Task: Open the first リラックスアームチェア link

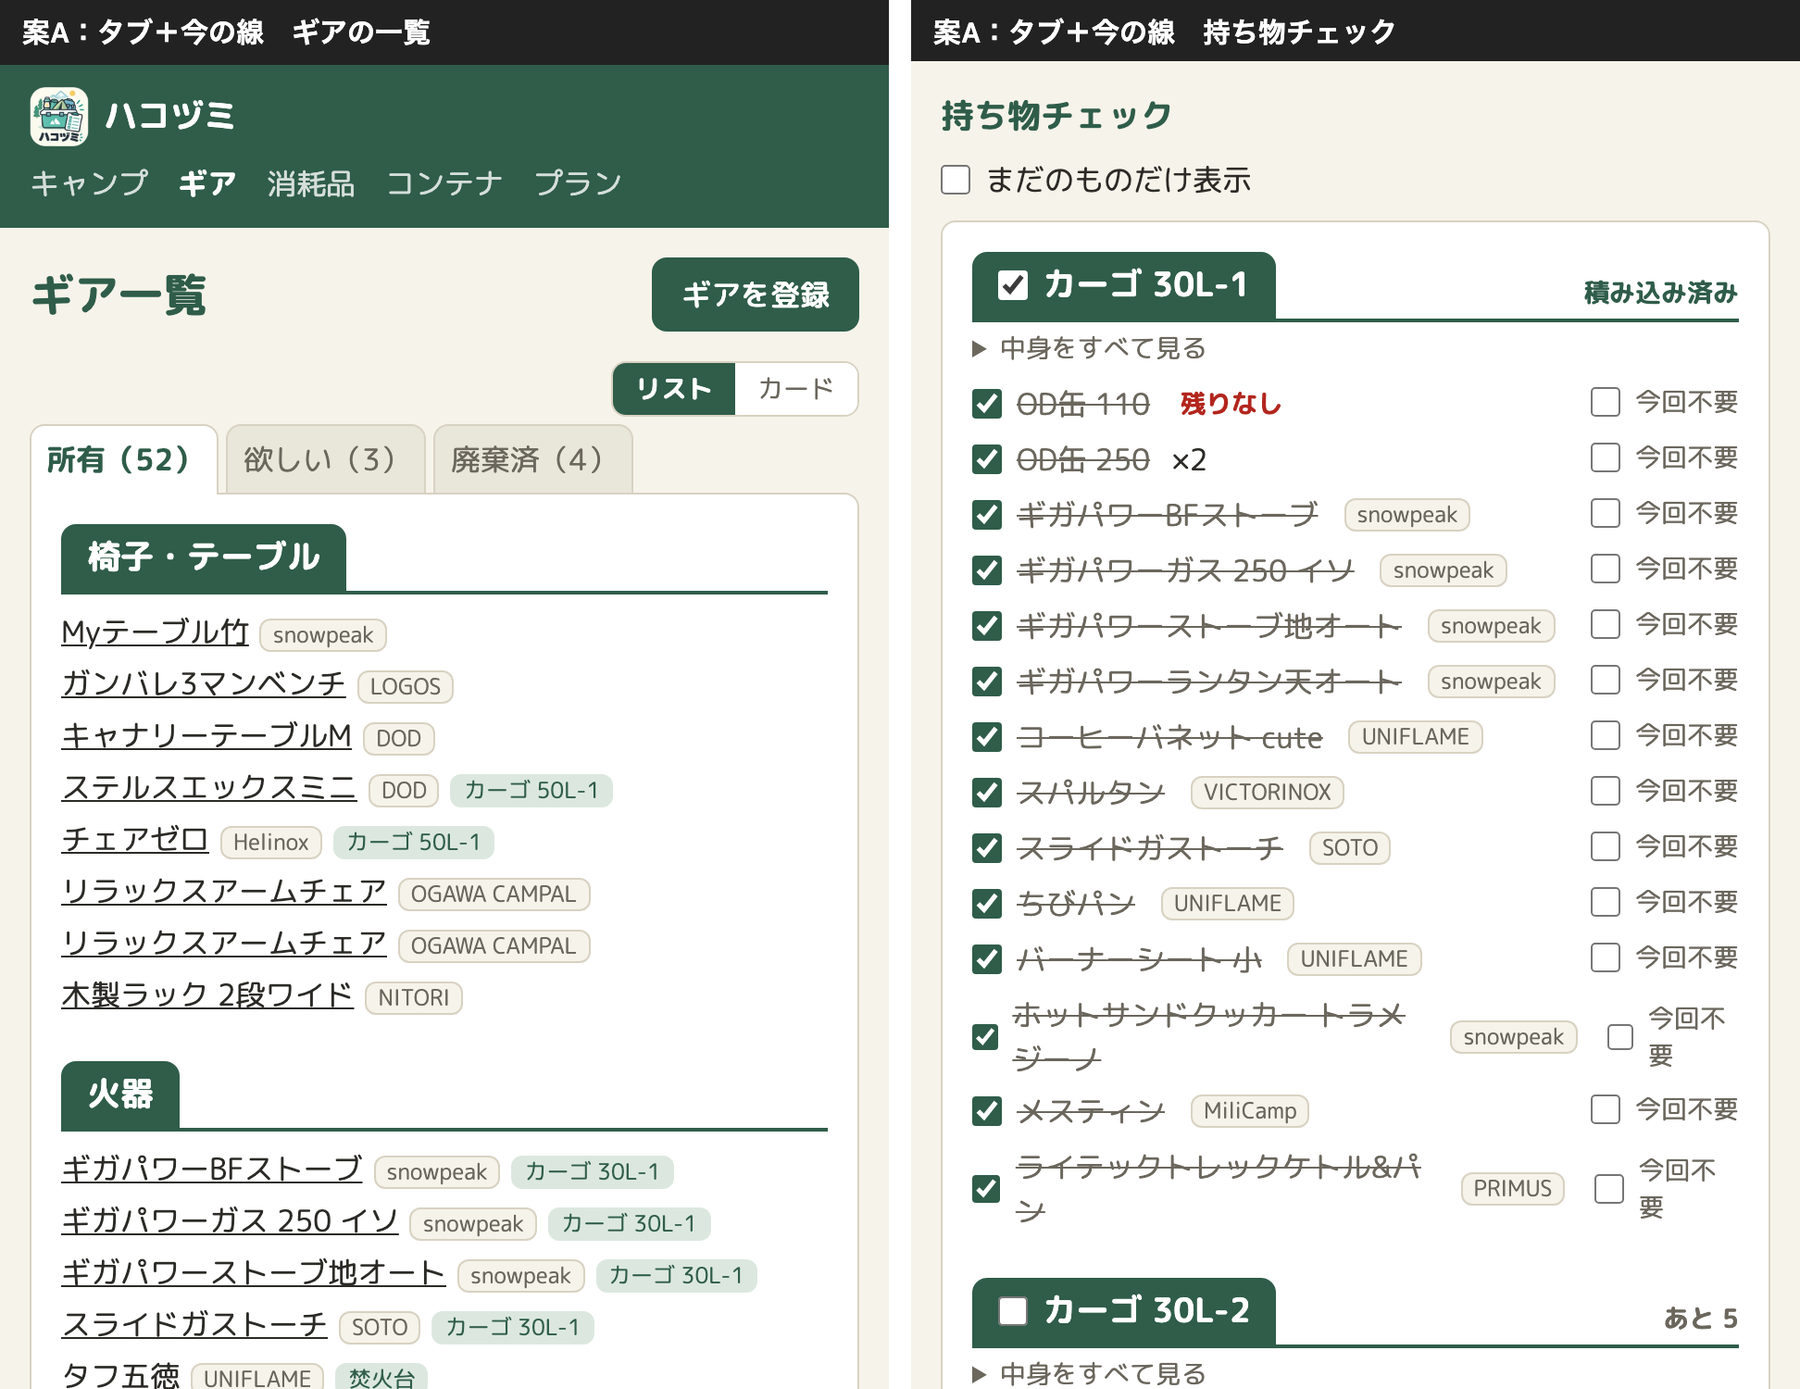Action: 224,892
